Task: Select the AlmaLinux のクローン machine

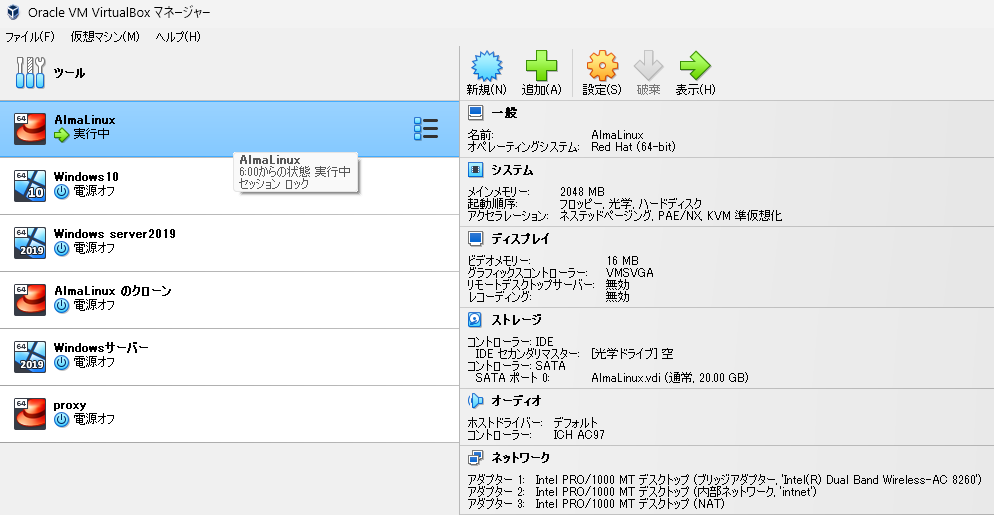Action: point(229,300)
